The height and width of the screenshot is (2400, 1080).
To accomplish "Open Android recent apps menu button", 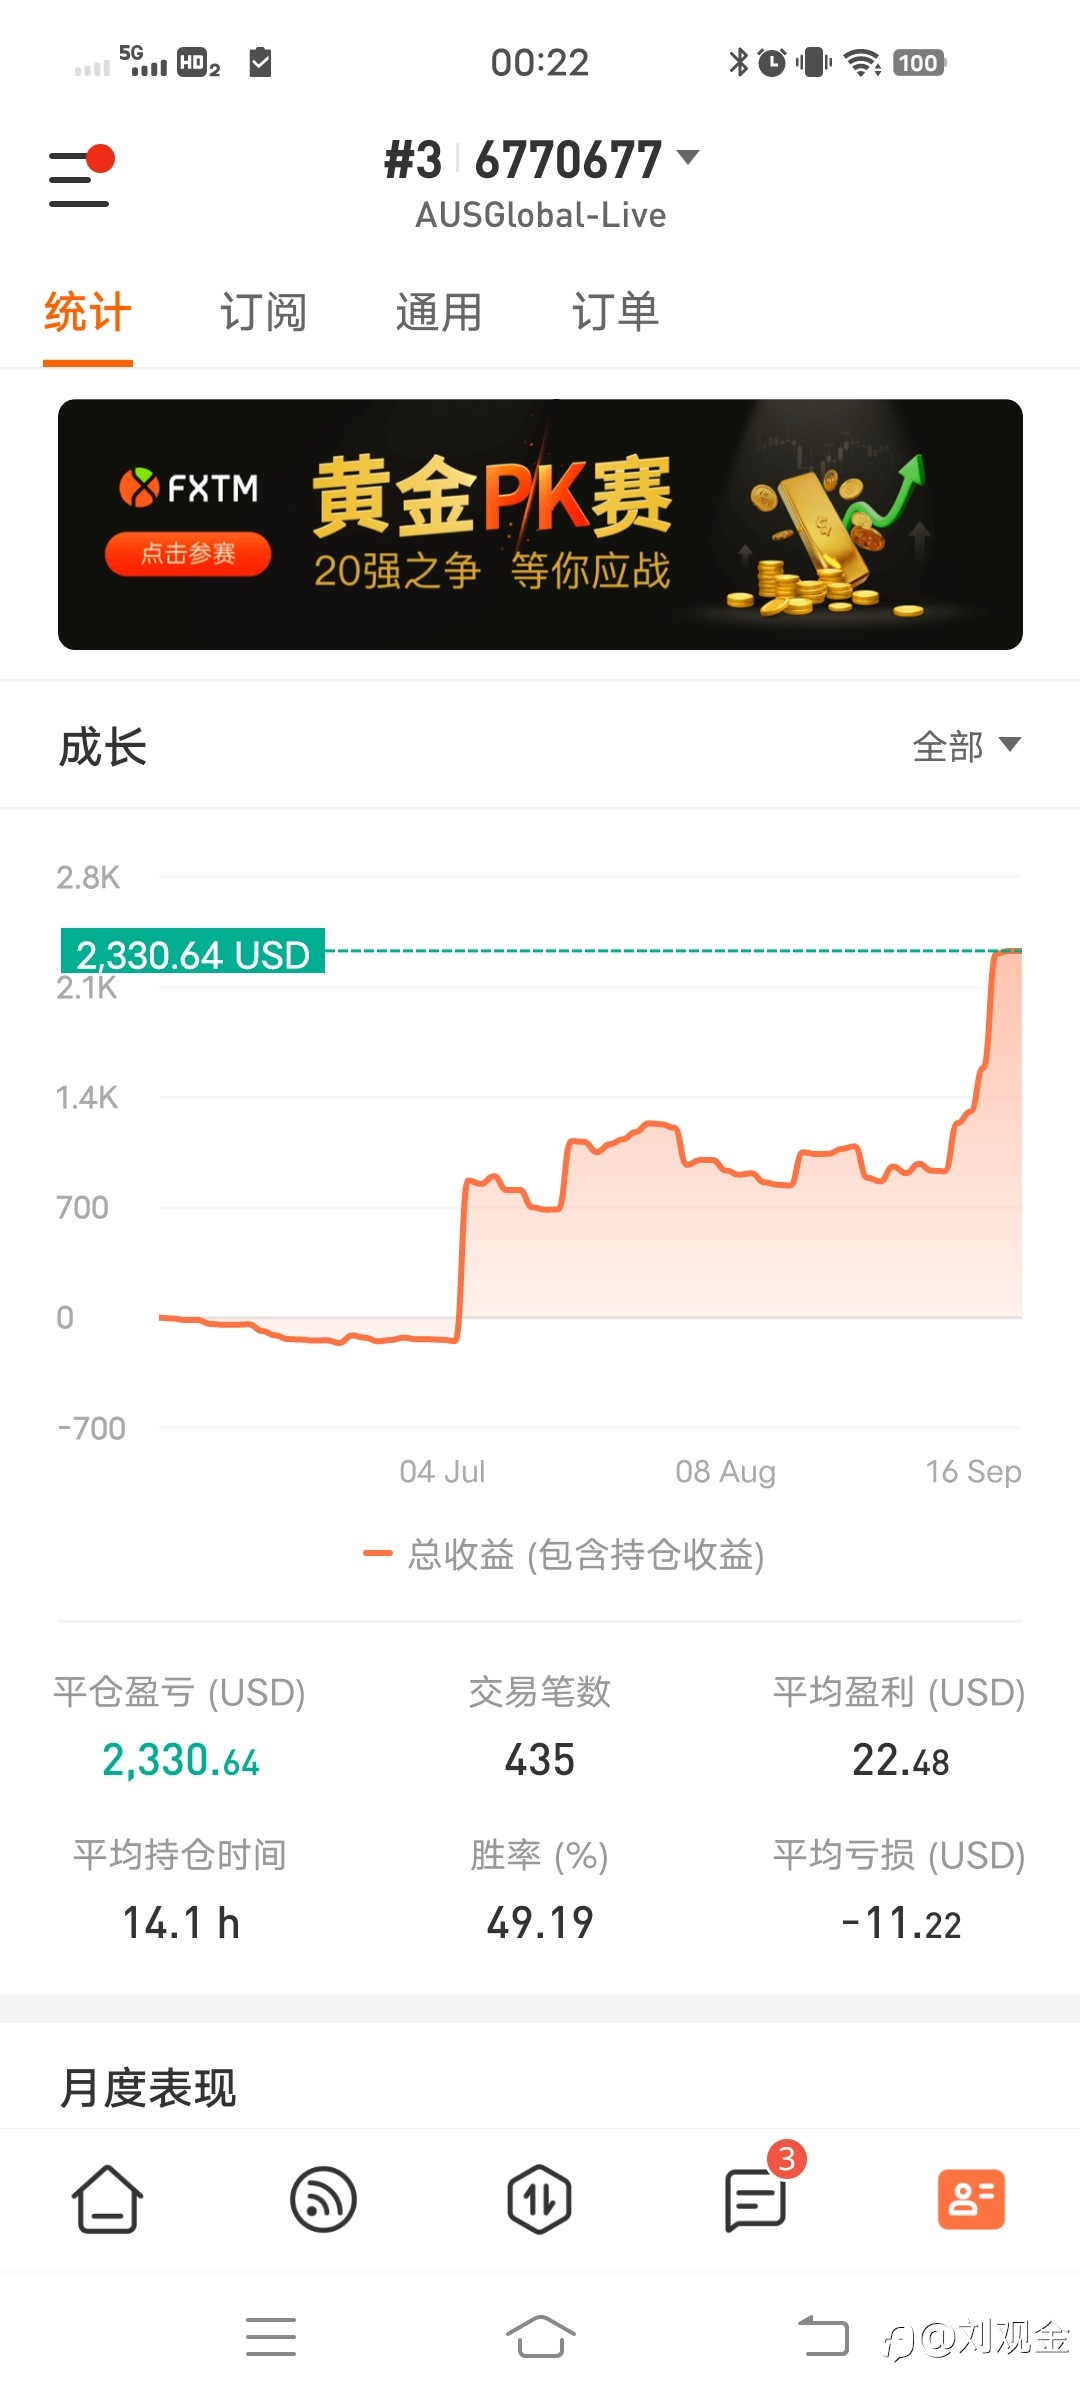I will point(271,2336).
